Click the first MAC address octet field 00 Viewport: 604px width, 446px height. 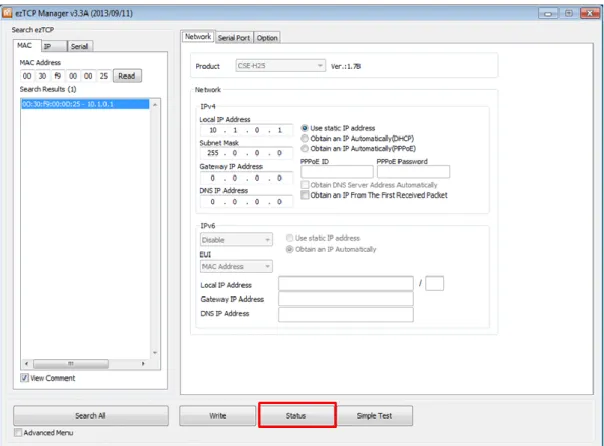click(x=27, y=76)
